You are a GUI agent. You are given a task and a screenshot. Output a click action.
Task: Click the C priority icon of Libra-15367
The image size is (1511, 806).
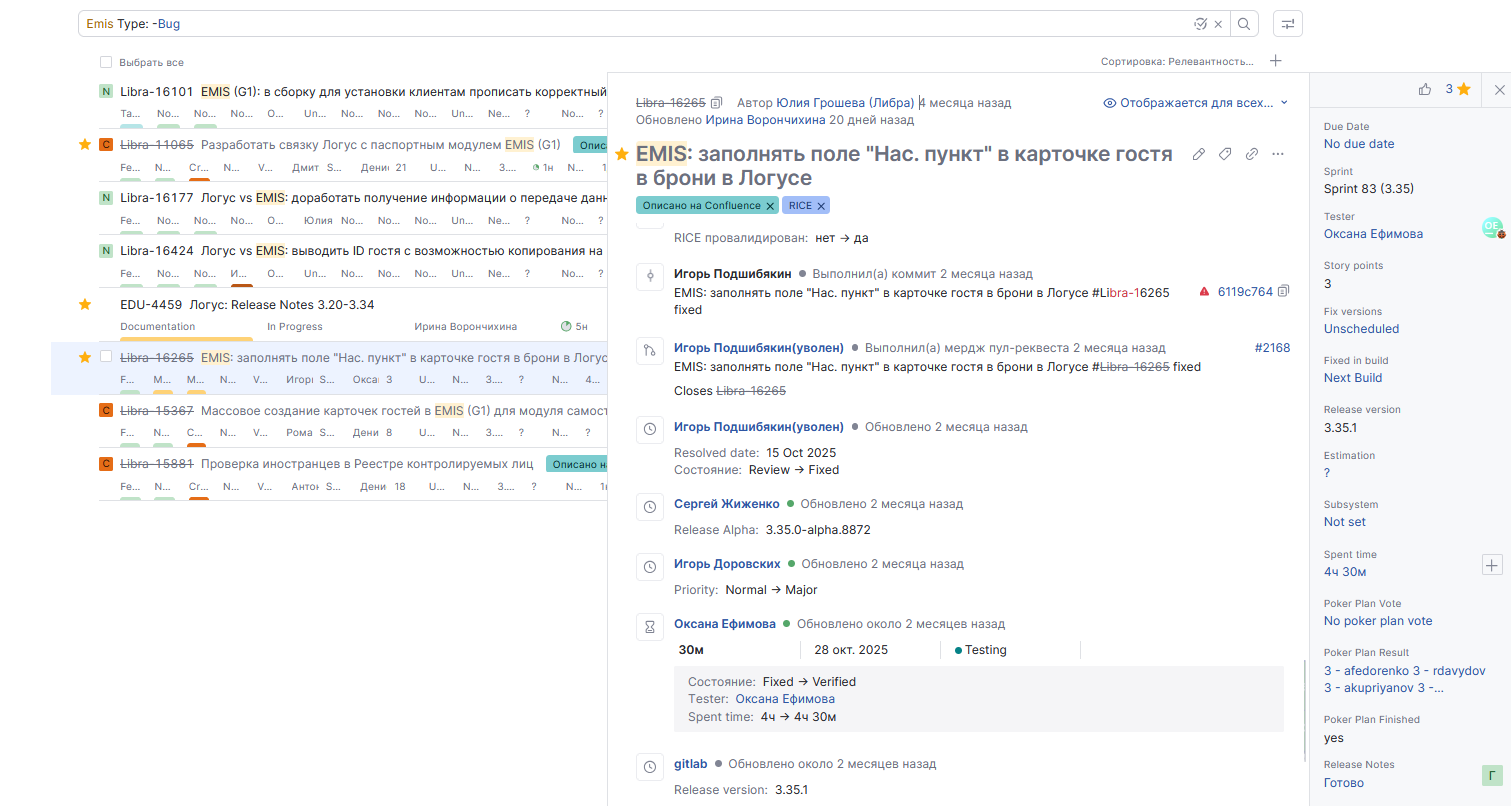click(106, 410)
